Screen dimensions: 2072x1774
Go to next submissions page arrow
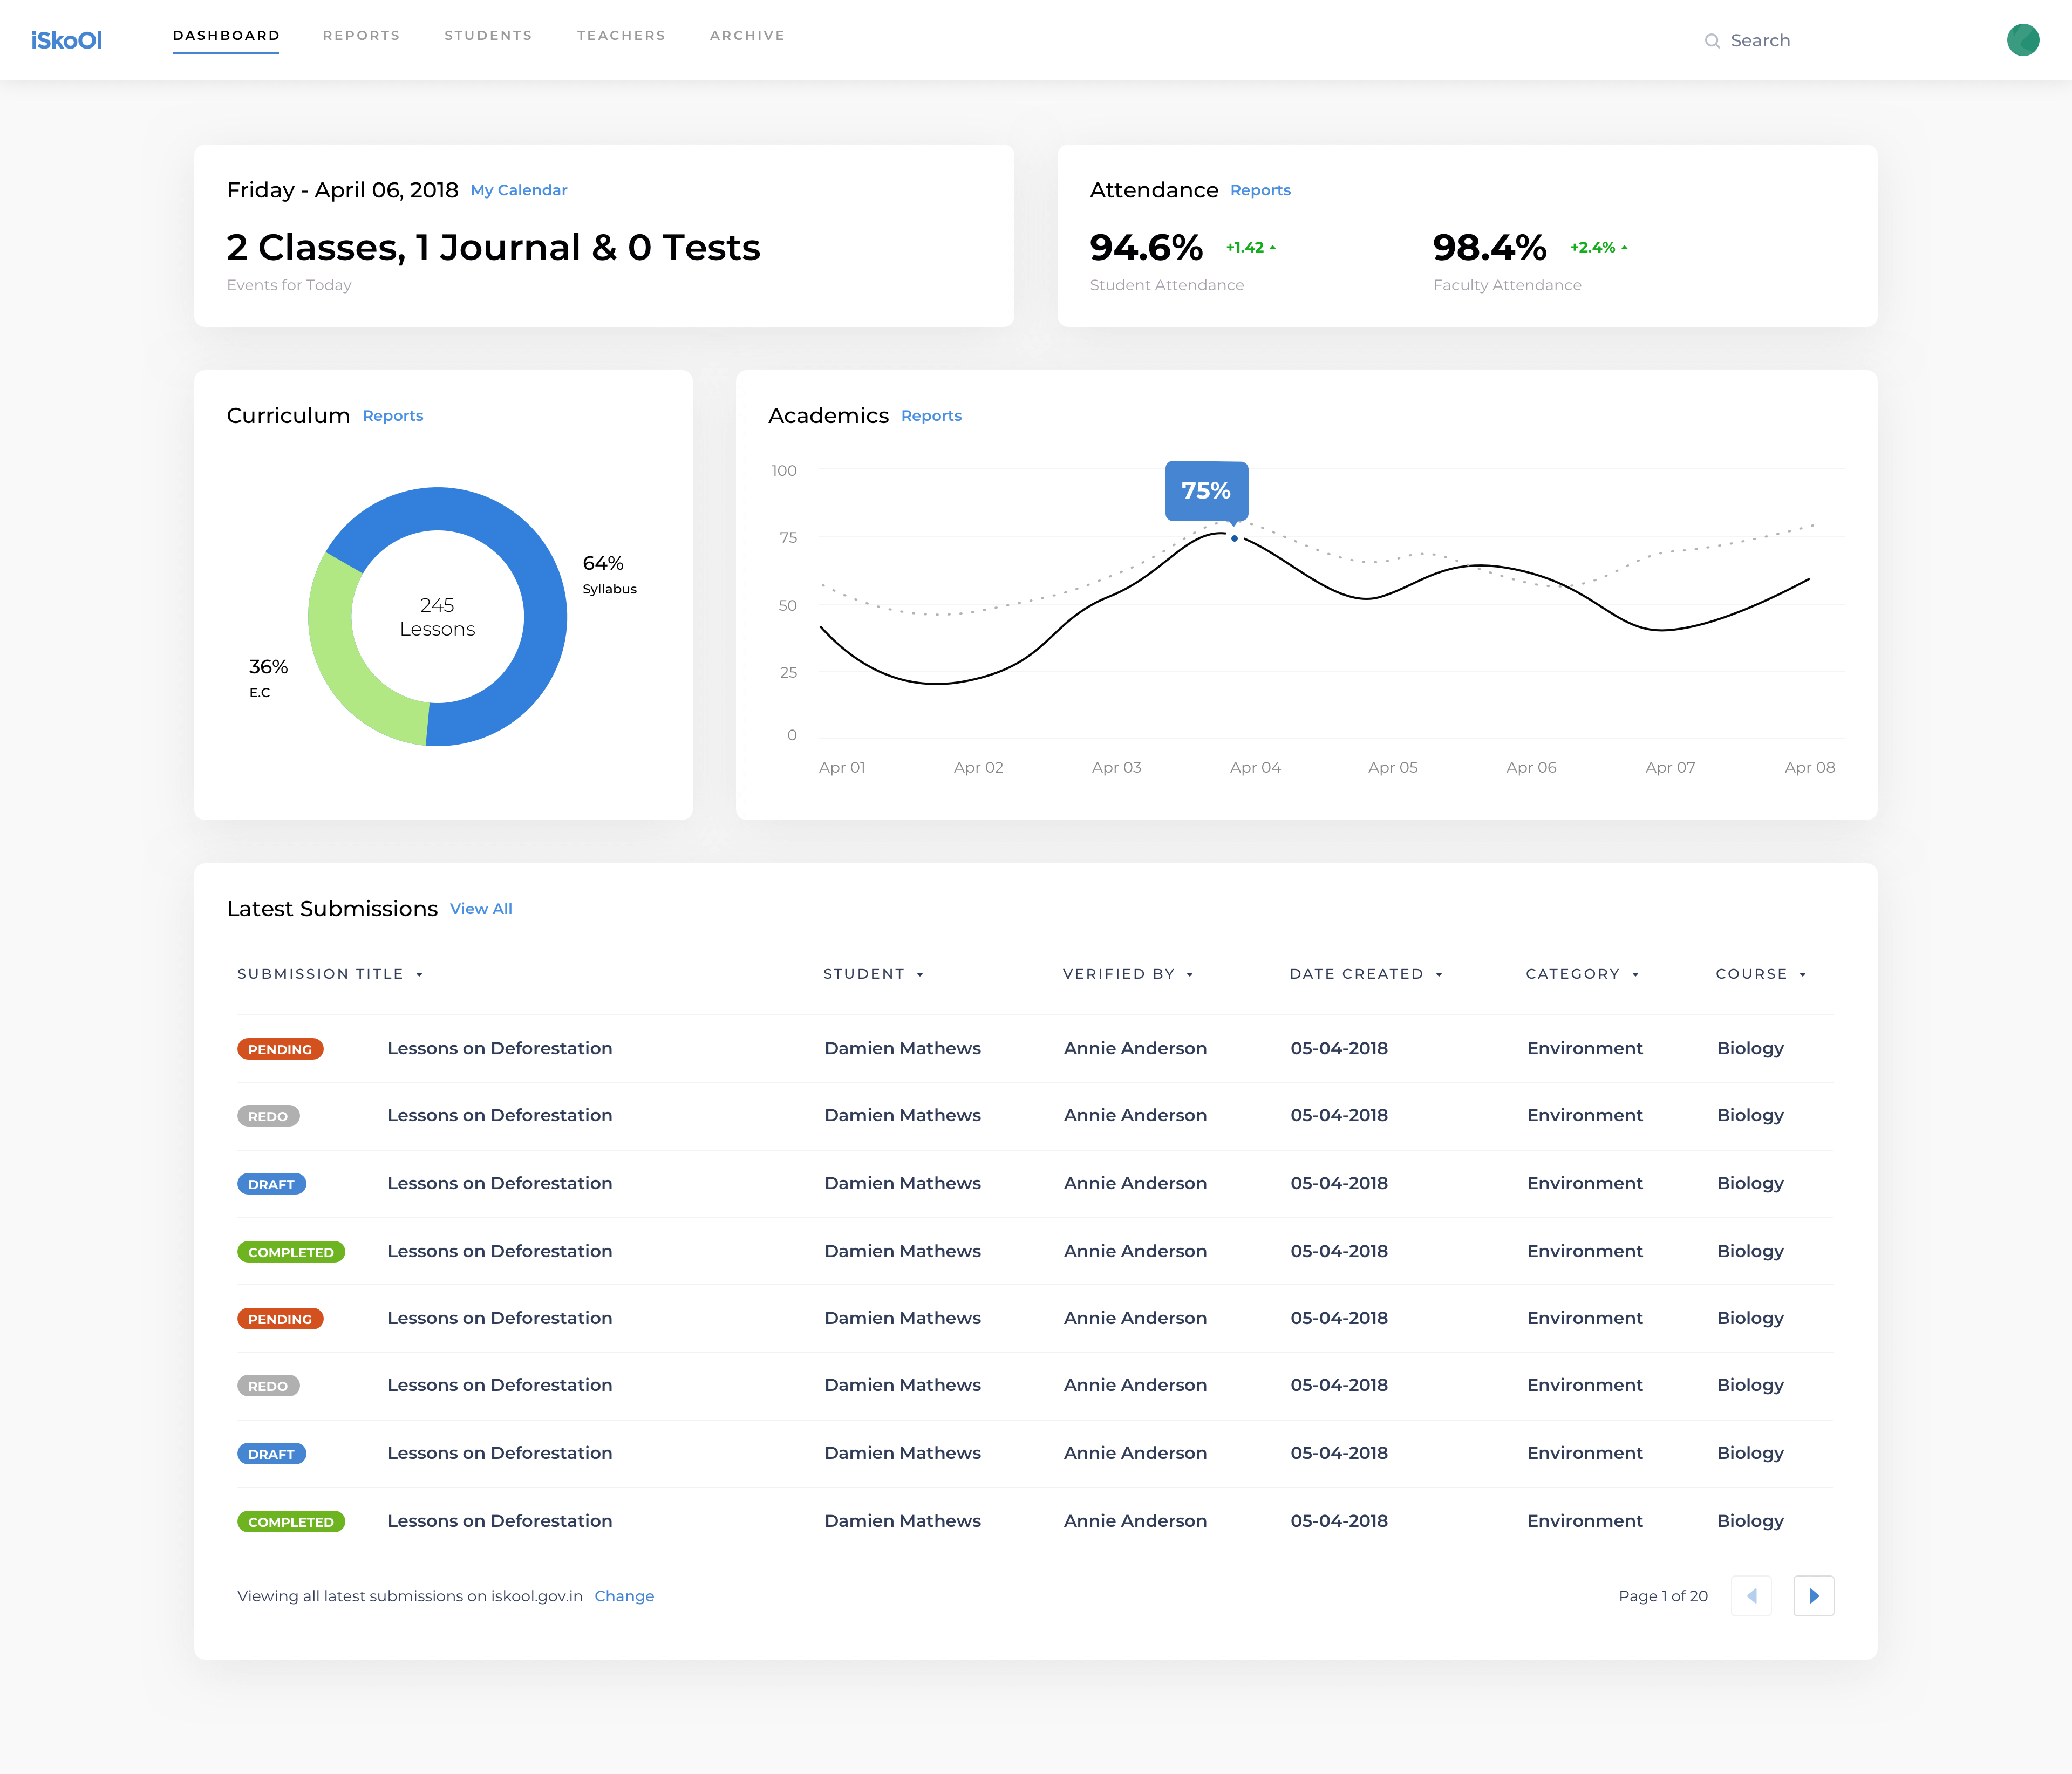[1813, 1596]
